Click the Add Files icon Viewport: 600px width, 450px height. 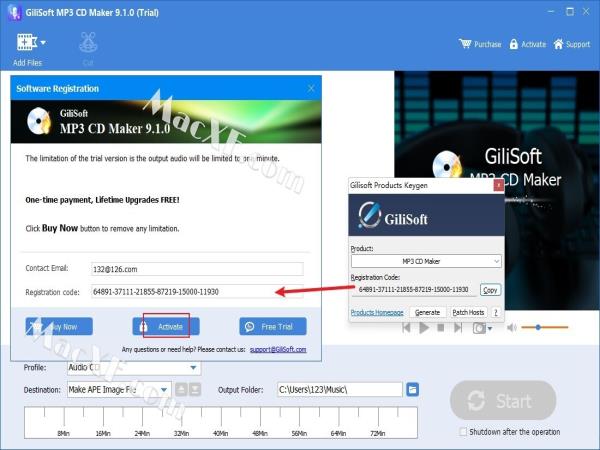point(26,42)
